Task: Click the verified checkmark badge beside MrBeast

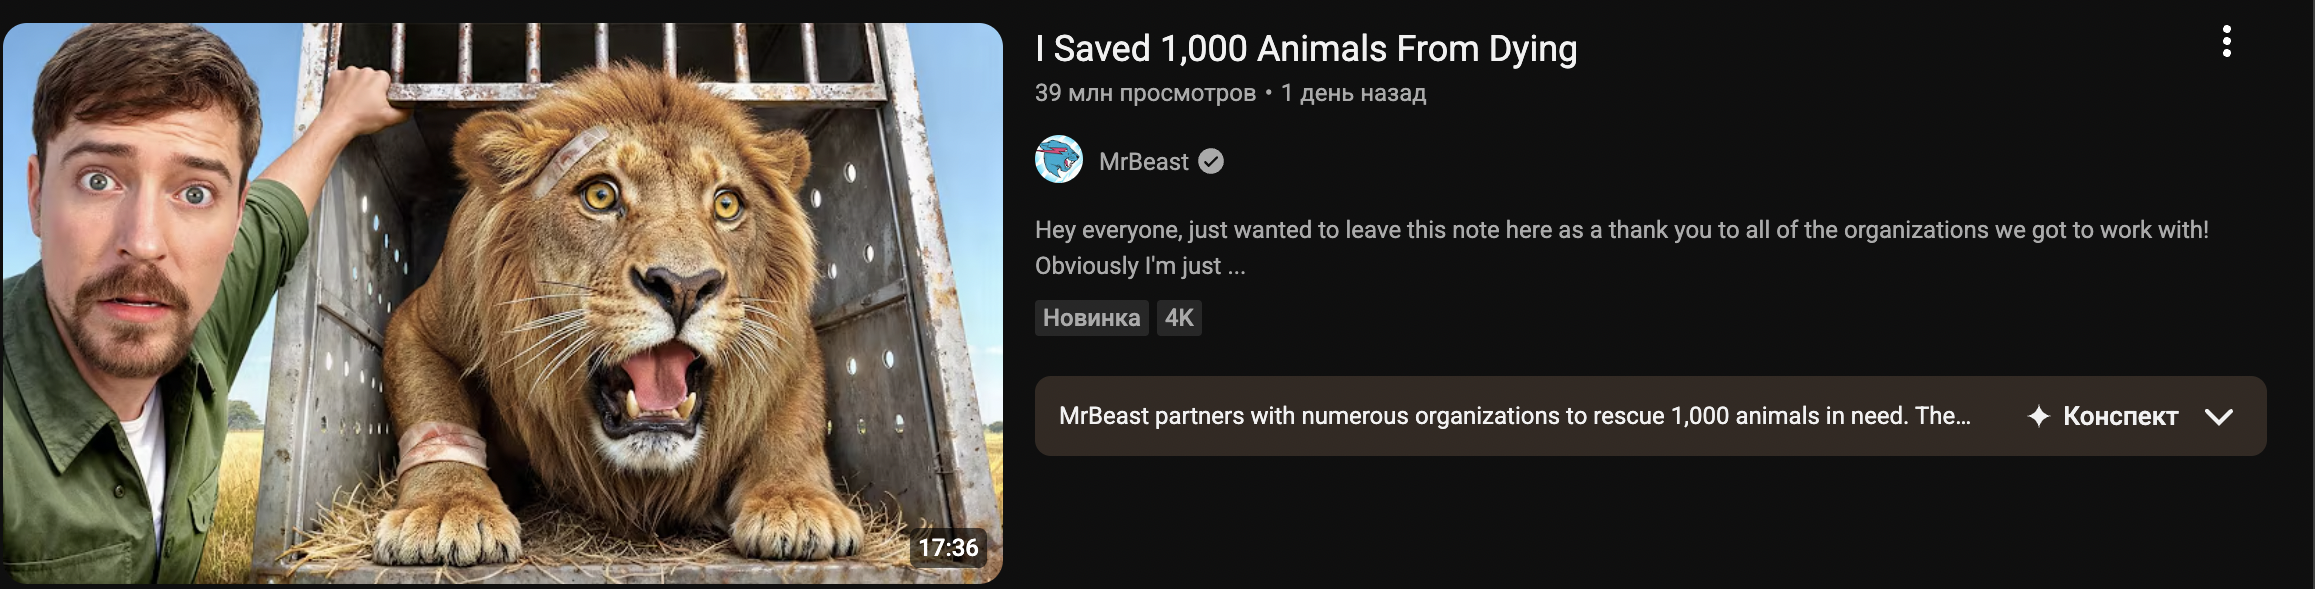Action: [1211, 161]
